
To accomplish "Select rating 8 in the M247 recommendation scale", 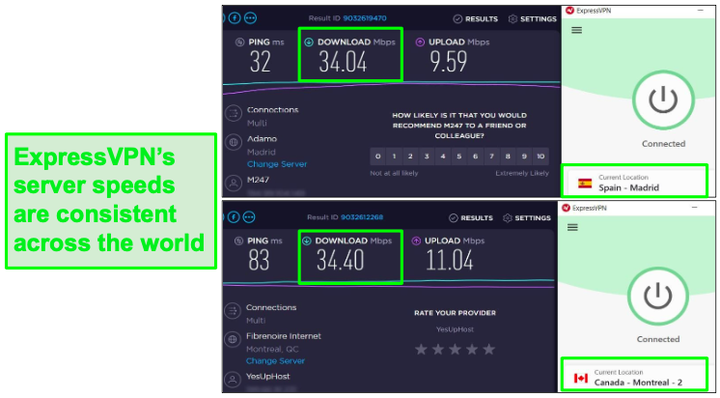I will pos(508,157).
